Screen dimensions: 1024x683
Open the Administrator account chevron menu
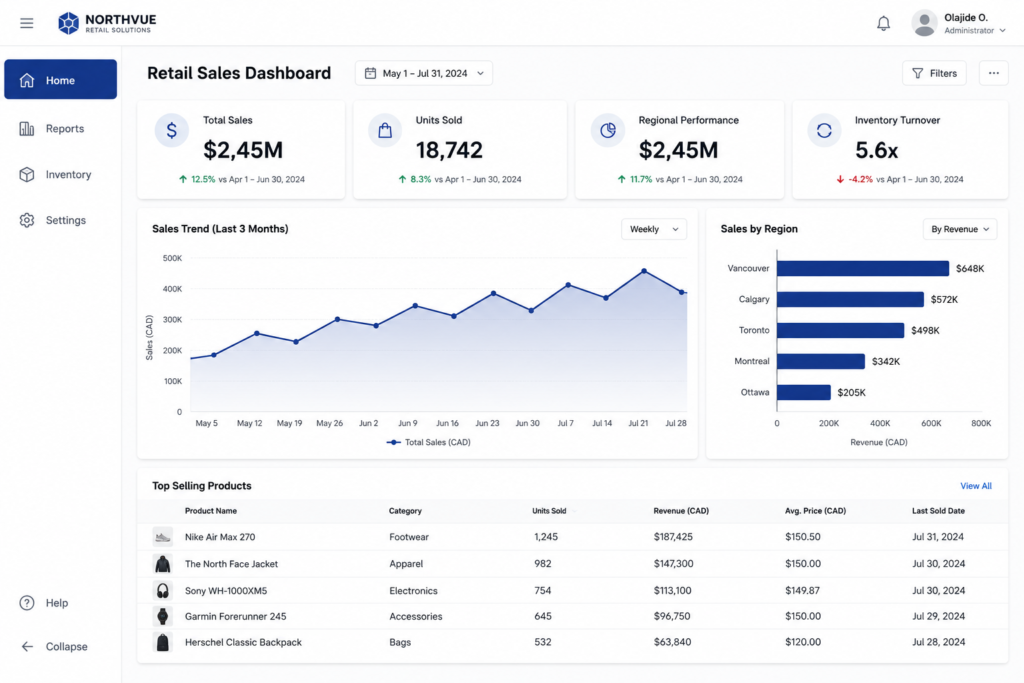click(1002, 31)
